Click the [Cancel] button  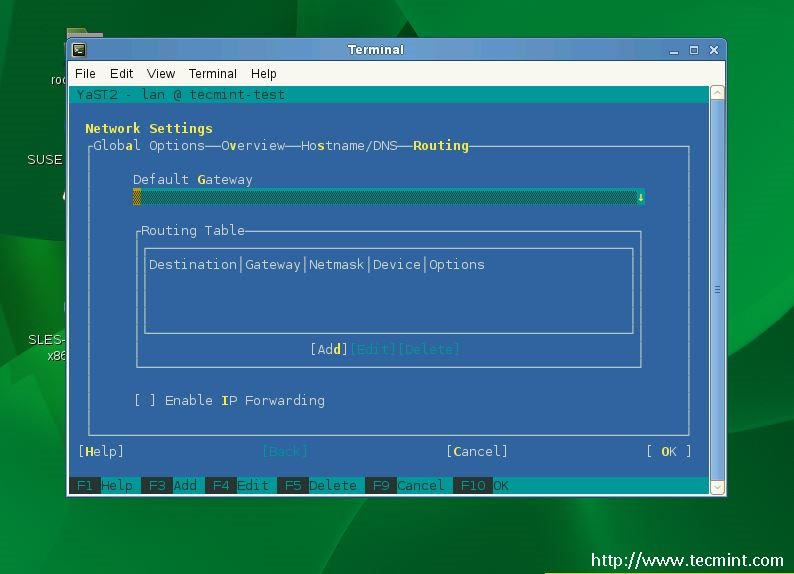pos(477,452)
